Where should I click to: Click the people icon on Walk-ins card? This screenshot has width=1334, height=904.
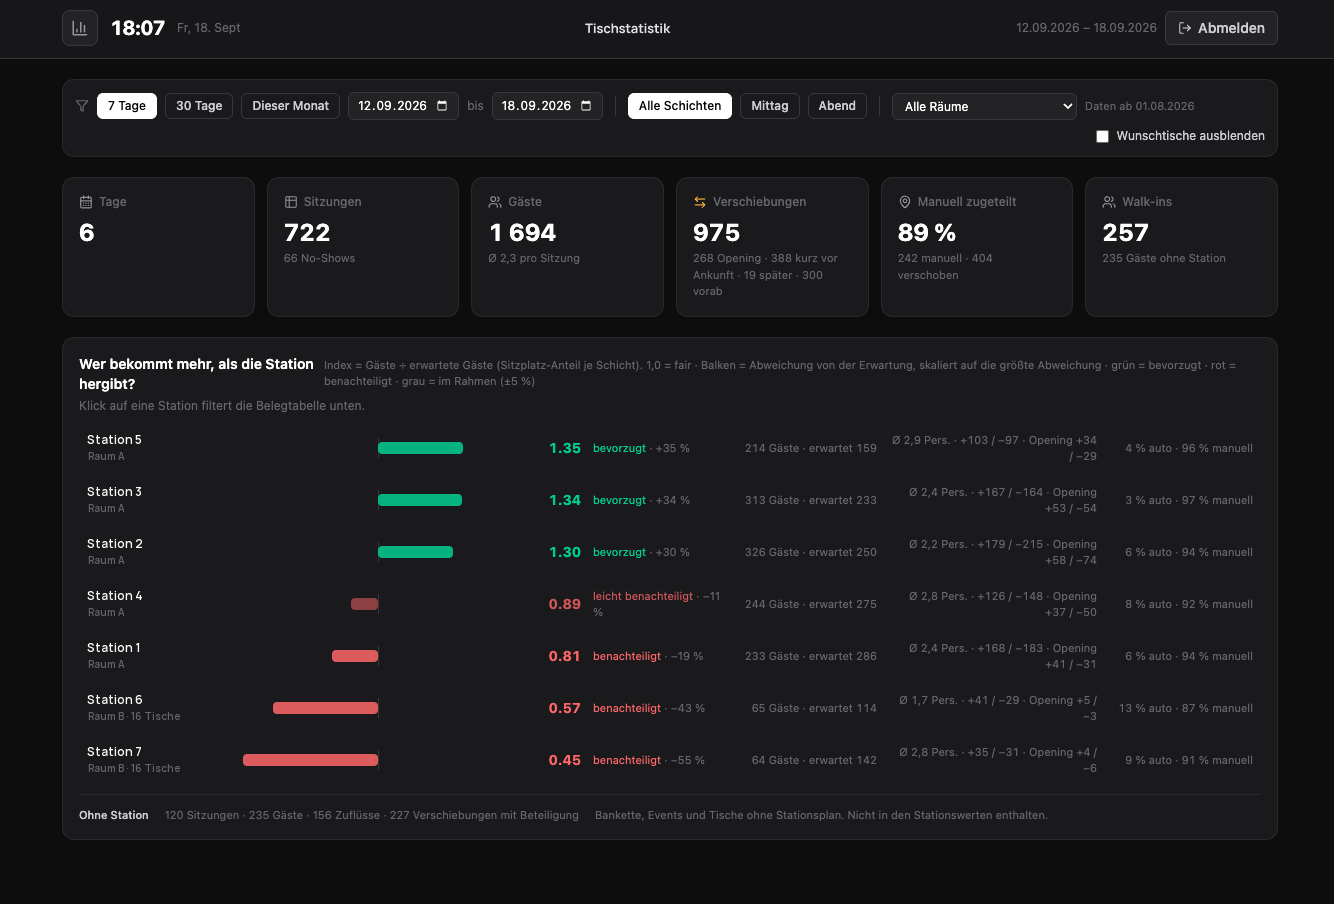(x=1109, y=202)
